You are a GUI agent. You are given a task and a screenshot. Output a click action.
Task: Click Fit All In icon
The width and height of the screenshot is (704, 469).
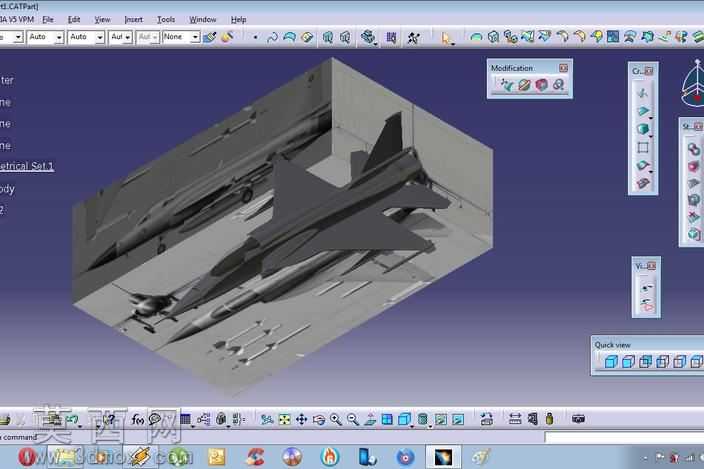pyautogui.click(x=284, y=420)
